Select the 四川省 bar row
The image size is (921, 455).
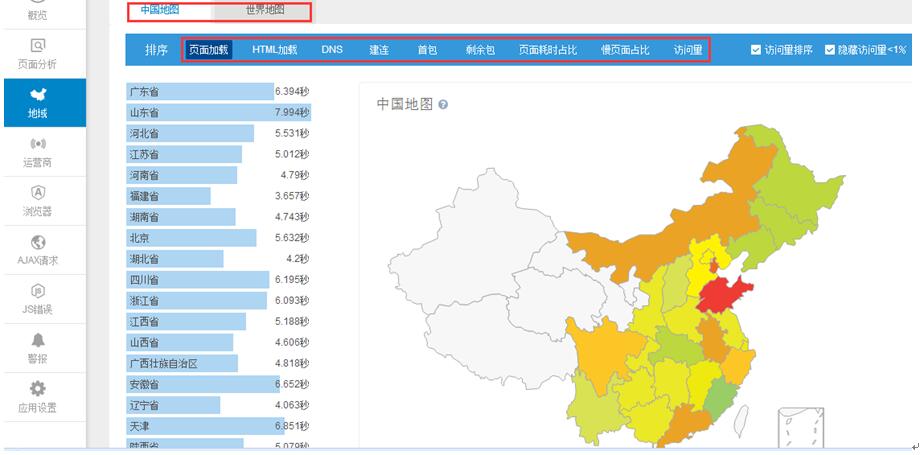point(219,279)
